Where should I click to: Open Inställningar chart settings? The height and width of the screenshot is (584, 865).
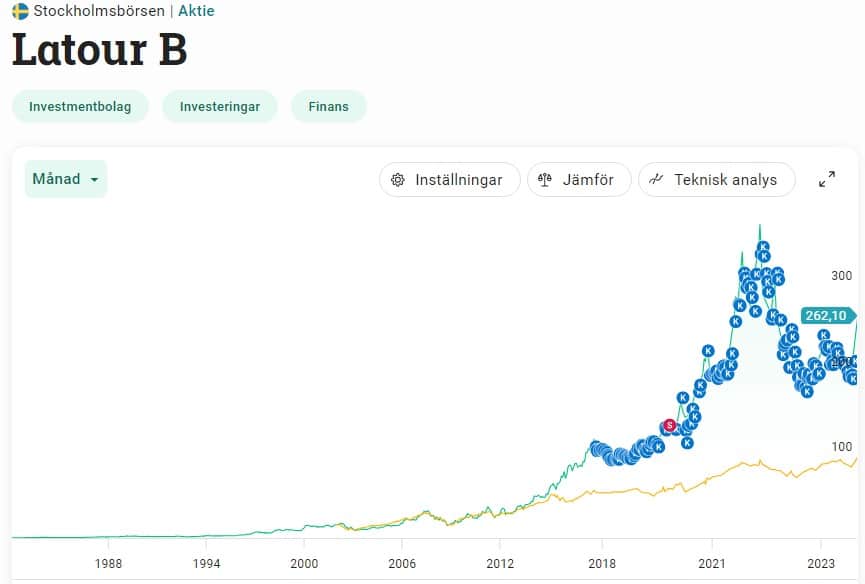tap(449, 180)
